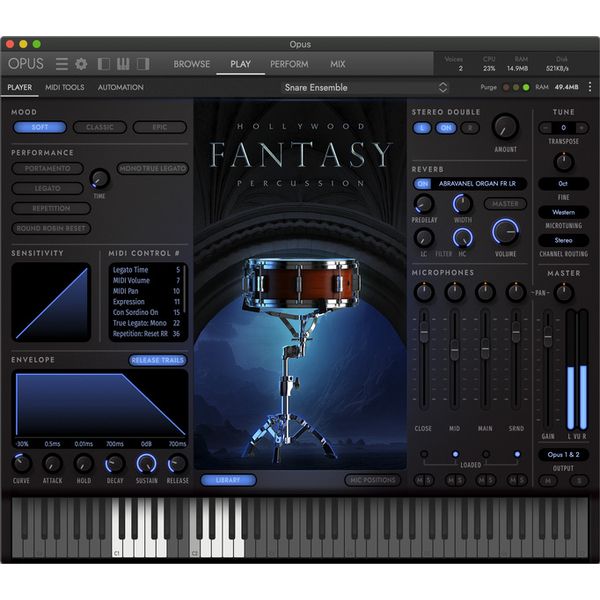The height and width of the screenshot is (600, 600).
Task: Toggle Release Trails
Action: [157, 360]
